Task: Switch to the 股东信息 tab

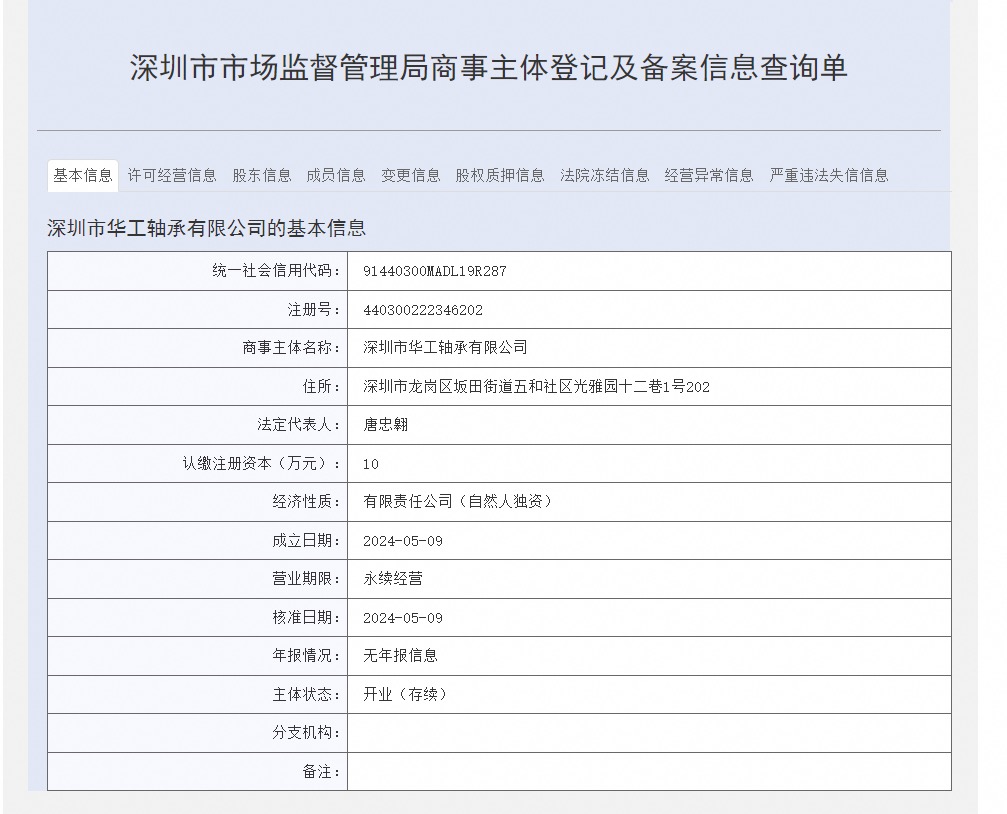Action: [262, 176]
